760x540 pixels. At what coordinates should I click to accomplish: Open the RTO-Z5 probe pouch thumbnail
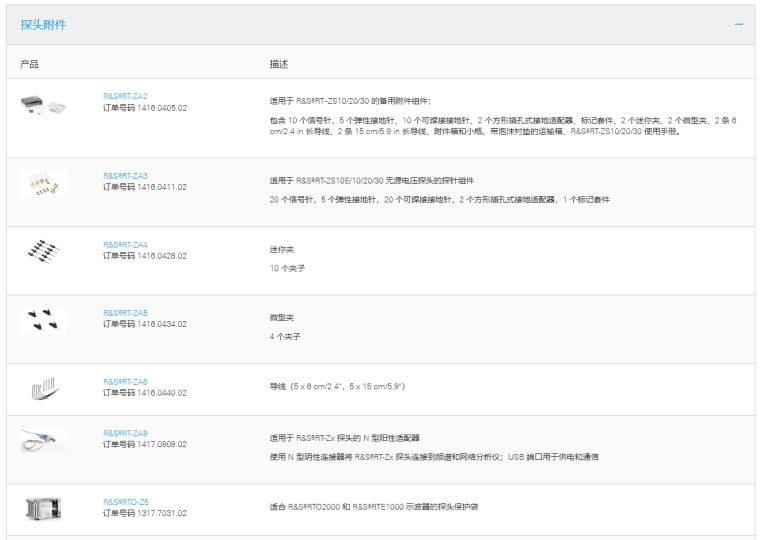tap(43, 508)
